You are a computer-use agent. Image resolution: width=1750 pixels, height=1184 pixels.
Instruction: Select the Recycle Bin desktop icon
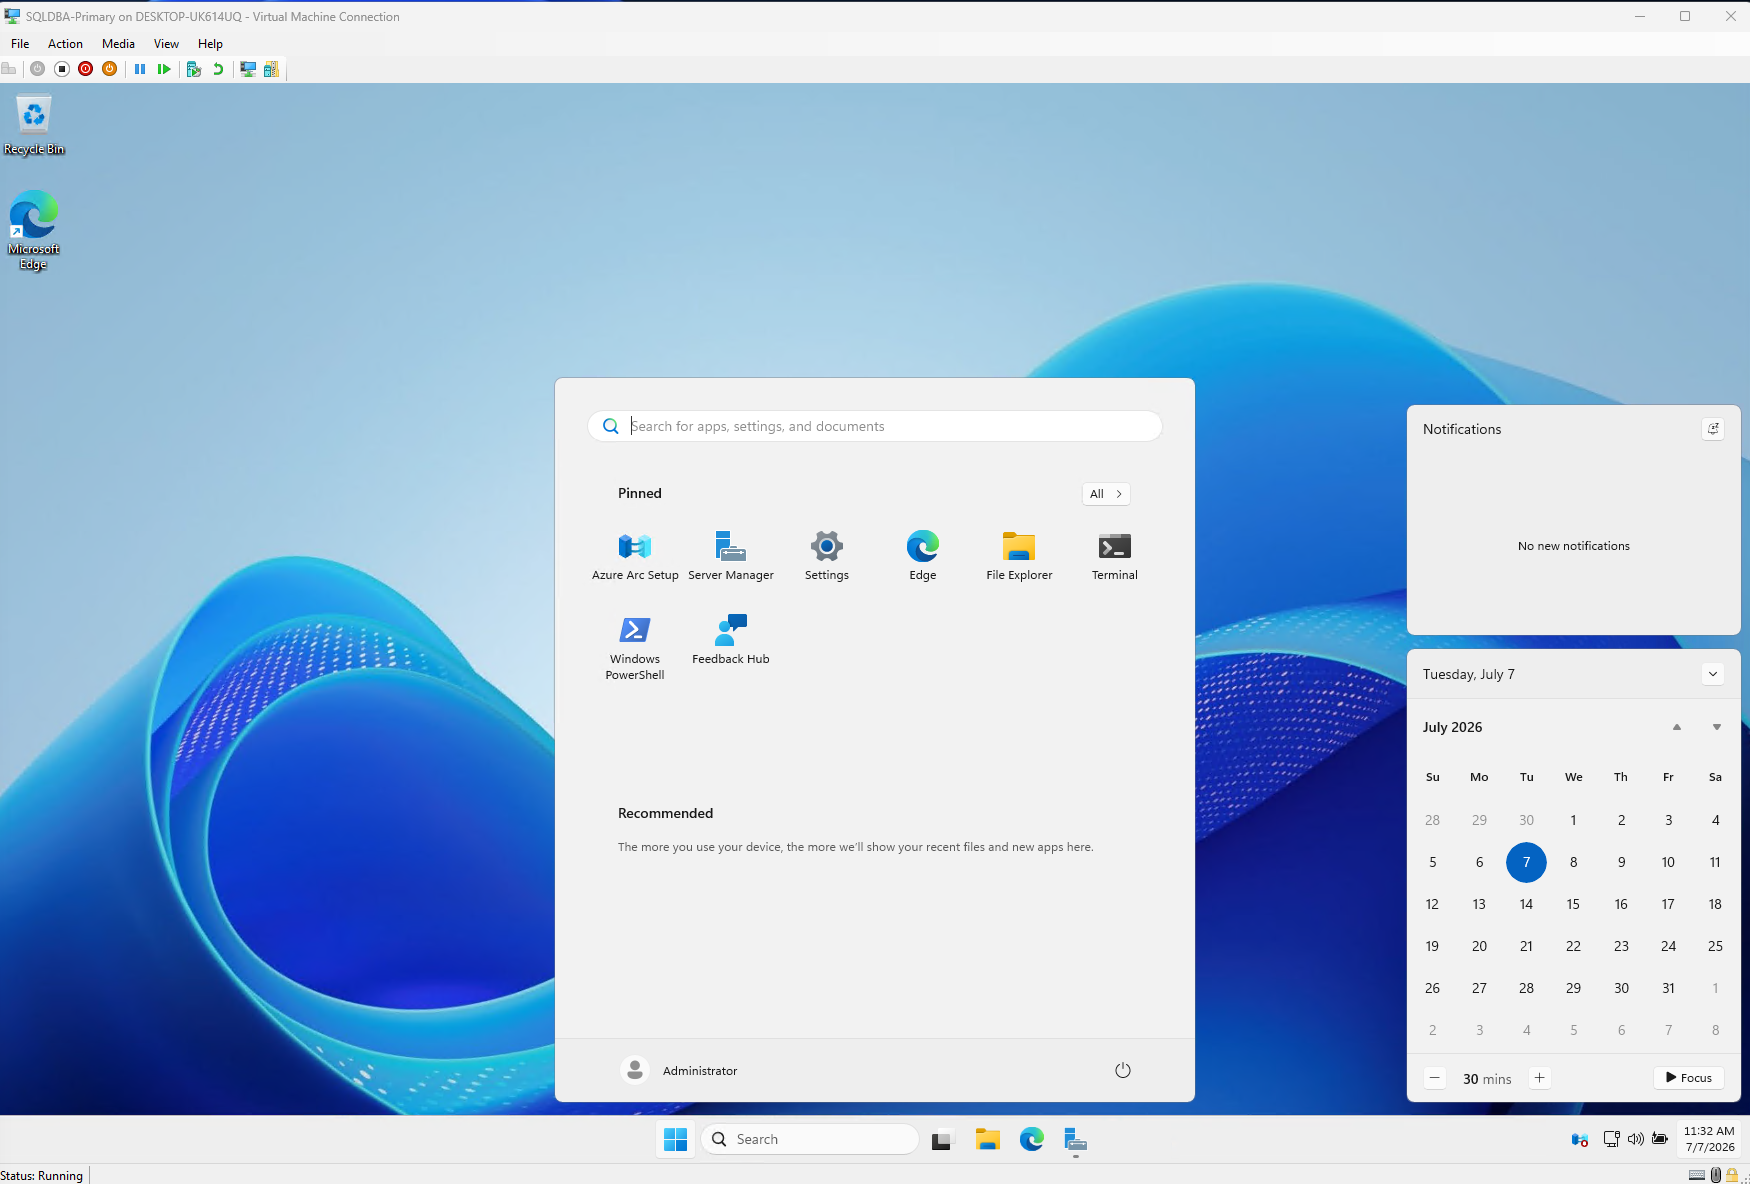(34, 125)
